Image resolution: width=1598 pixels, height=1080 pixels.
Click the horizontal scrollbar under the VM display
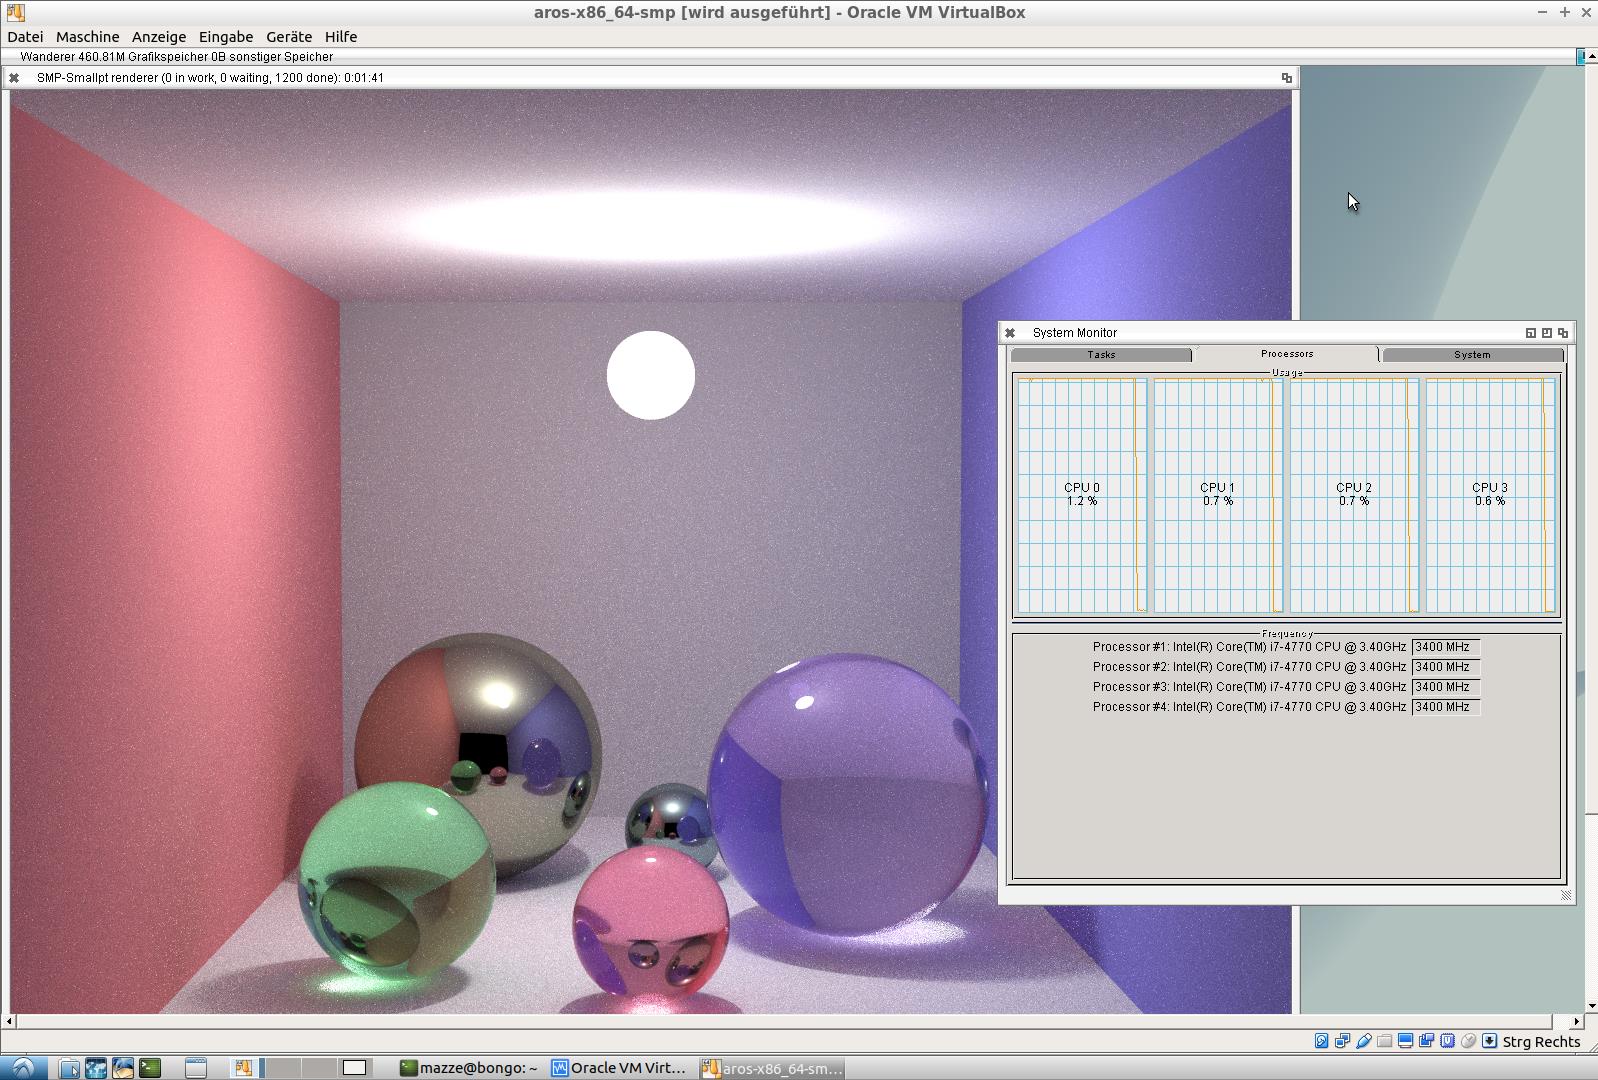780,1021
